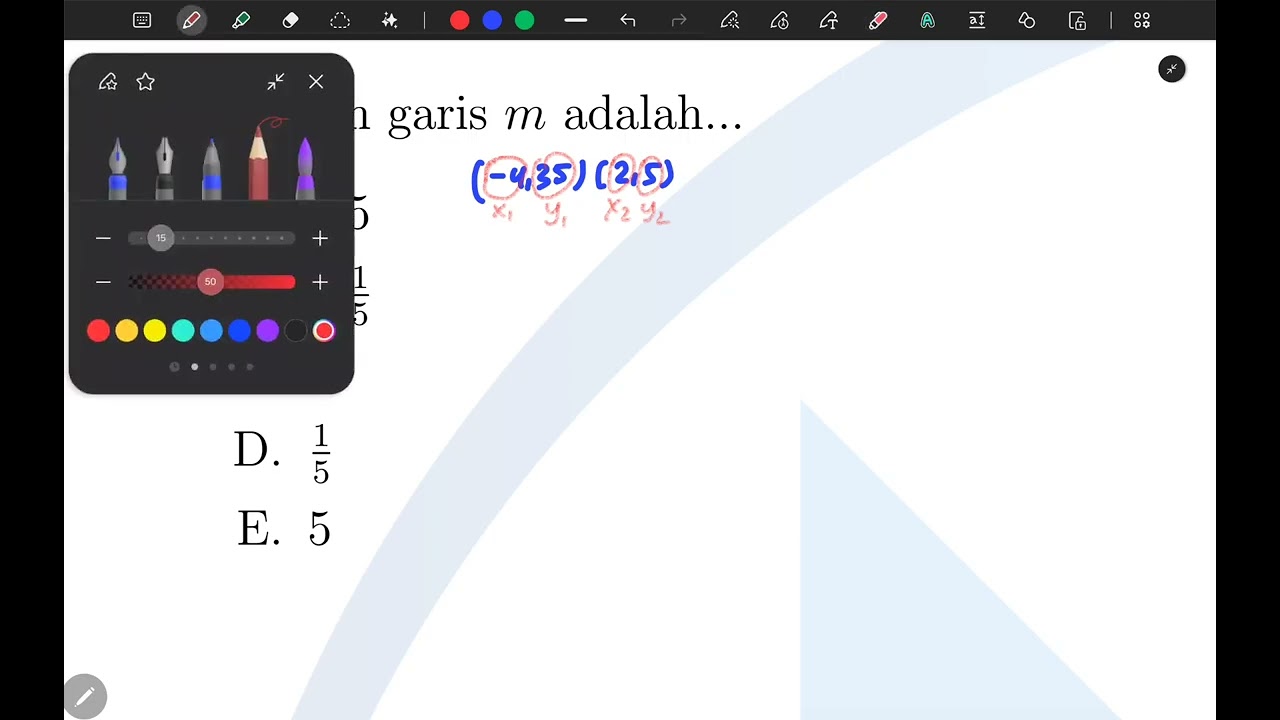The height and width of the screenshot is (720, 1280).
Task: Pick the blue quick color in toolbar
Action: (x=492, y=20)
